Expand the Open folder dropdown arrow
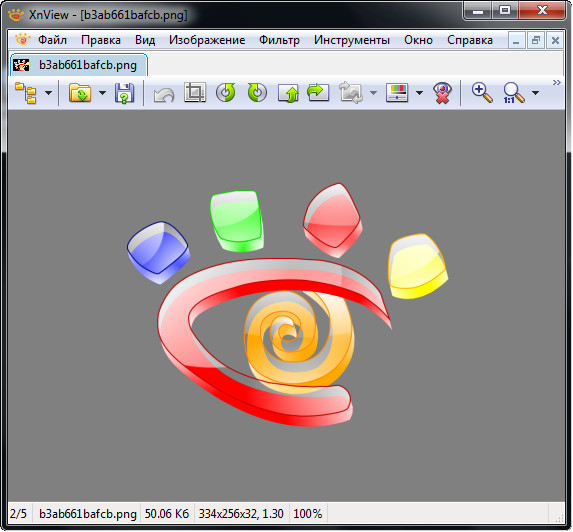The width and height of the screenshot is (573, 532). [103, 93]
